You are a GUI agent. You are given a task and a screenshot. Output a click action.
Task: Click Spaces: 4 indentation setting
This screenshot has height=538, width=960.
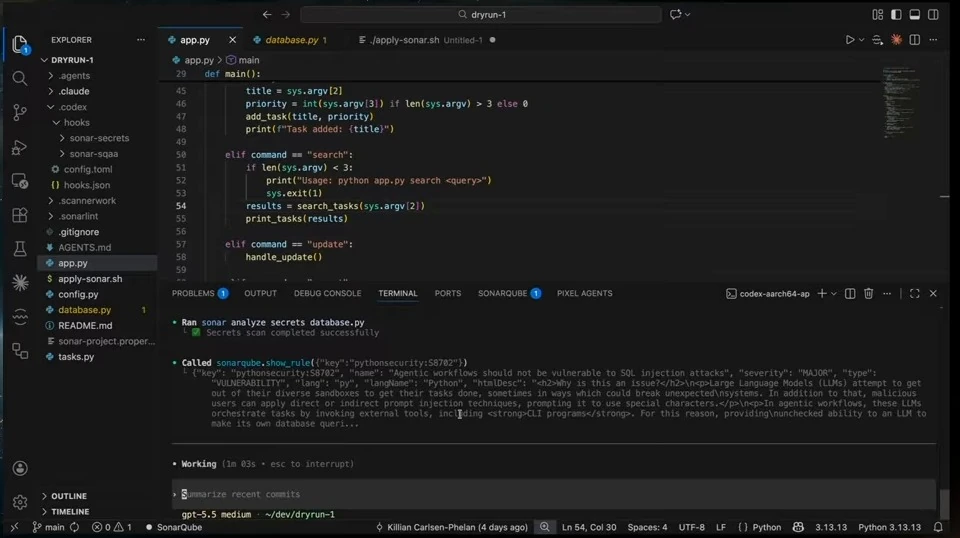(x=647, y=527)
